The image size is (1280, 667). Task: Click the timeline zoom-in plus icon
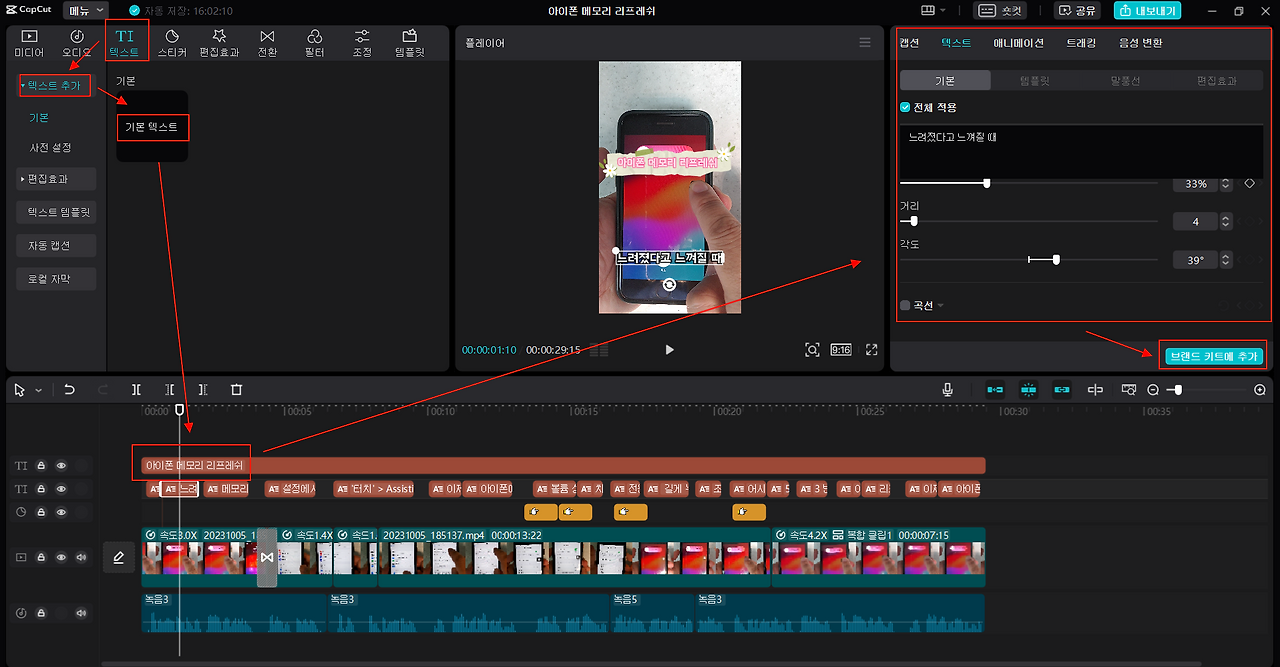coord(1260,390)
